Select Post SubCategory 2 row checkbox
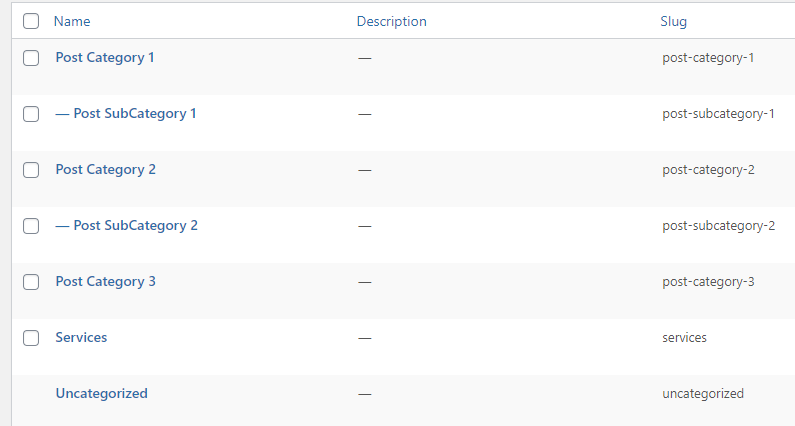 31,226
